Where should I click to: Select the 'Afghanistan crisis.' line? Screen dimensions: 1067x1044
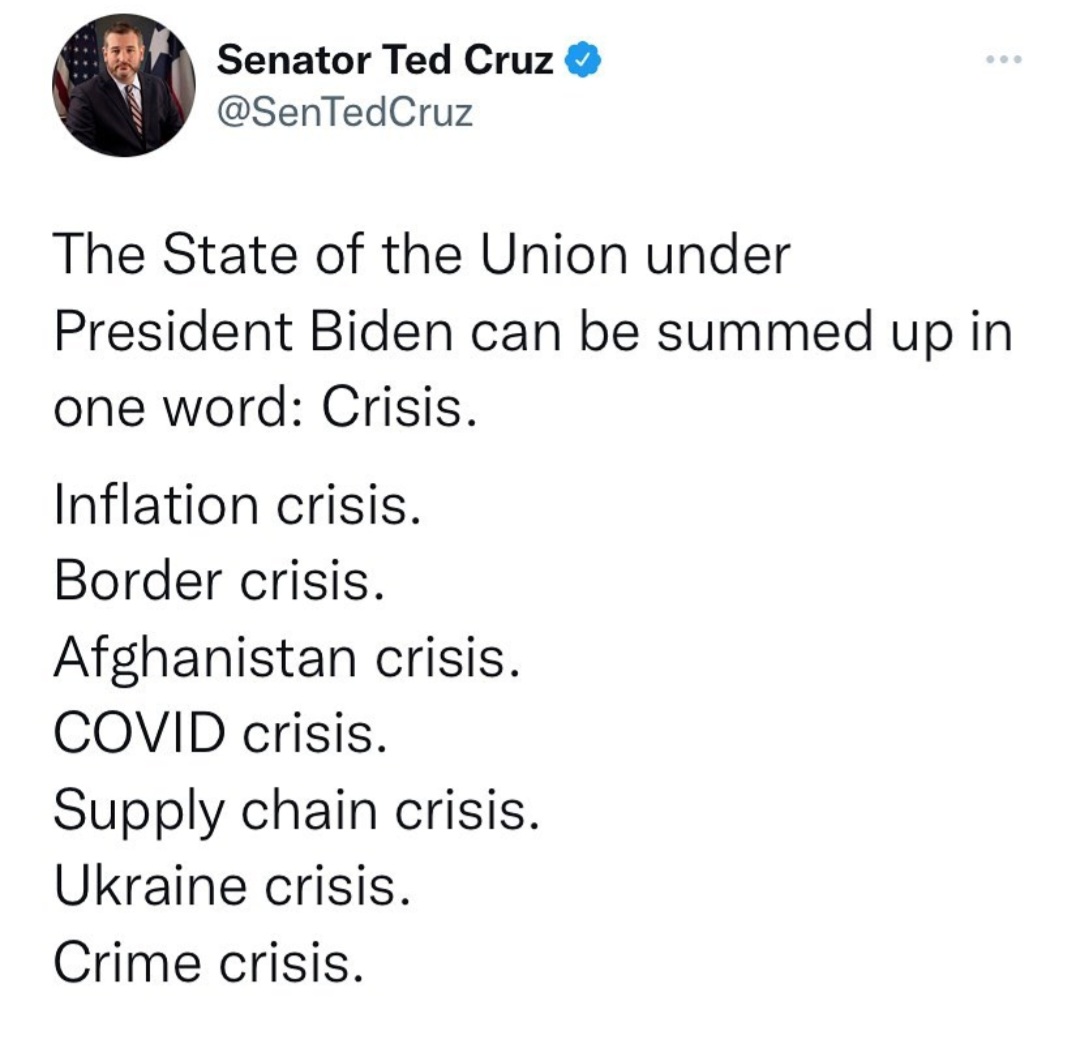tap(286, 657)
